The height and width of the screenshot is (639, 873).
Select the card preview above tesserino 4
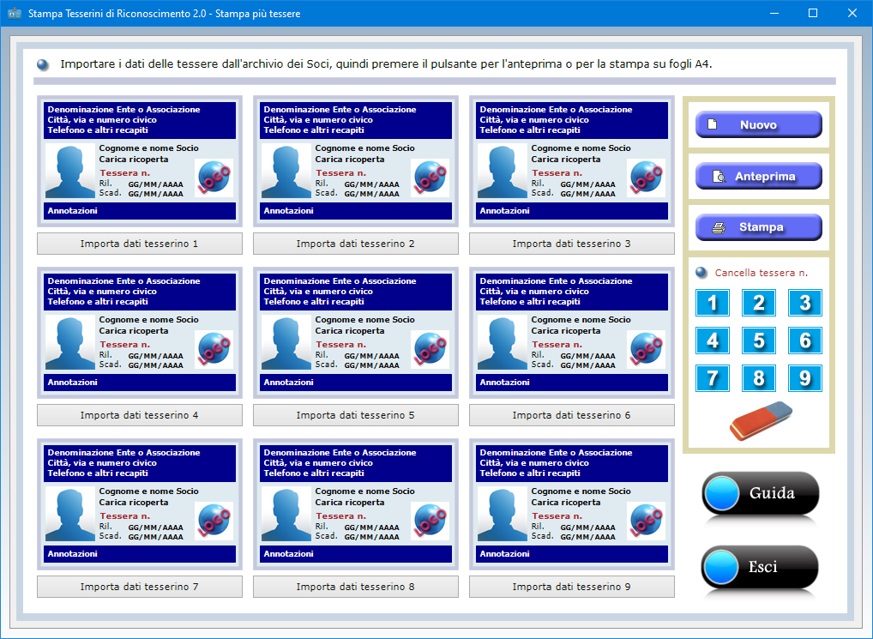coord(140,333)
